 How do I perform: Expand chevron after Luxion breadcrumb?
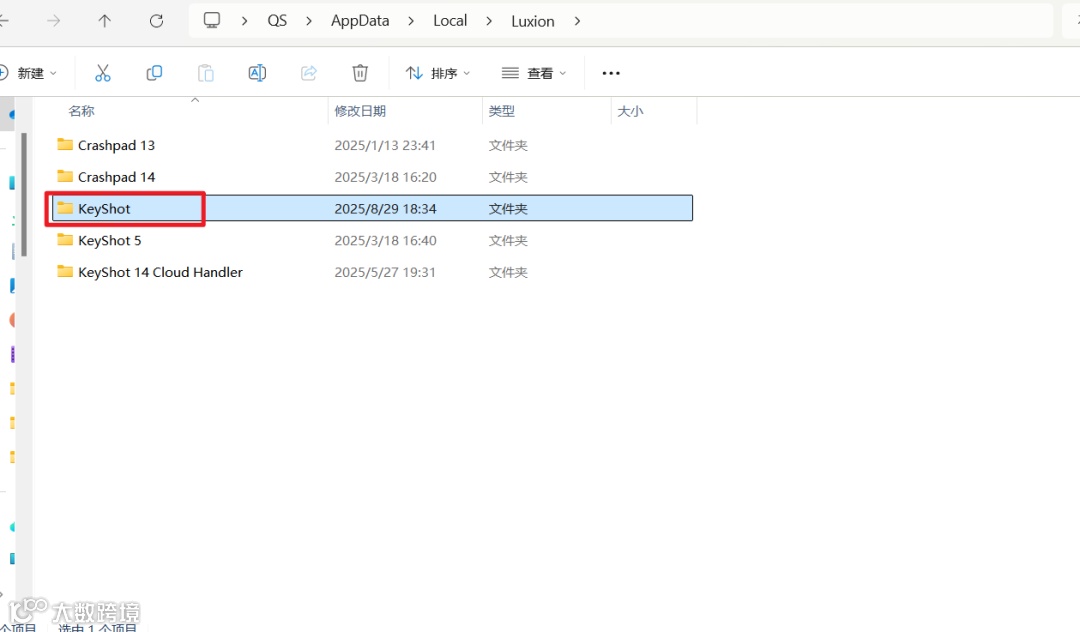(577, 21)
